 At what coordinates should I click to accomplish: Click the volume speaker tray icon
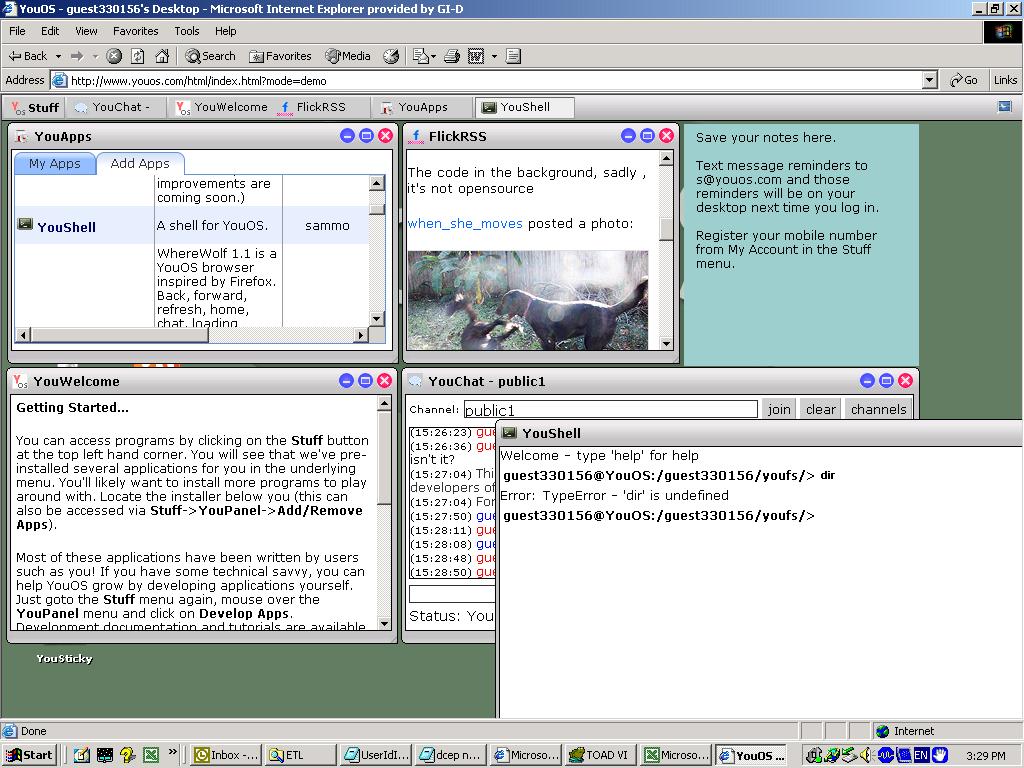pyautogui.click(x=866, y=756)
